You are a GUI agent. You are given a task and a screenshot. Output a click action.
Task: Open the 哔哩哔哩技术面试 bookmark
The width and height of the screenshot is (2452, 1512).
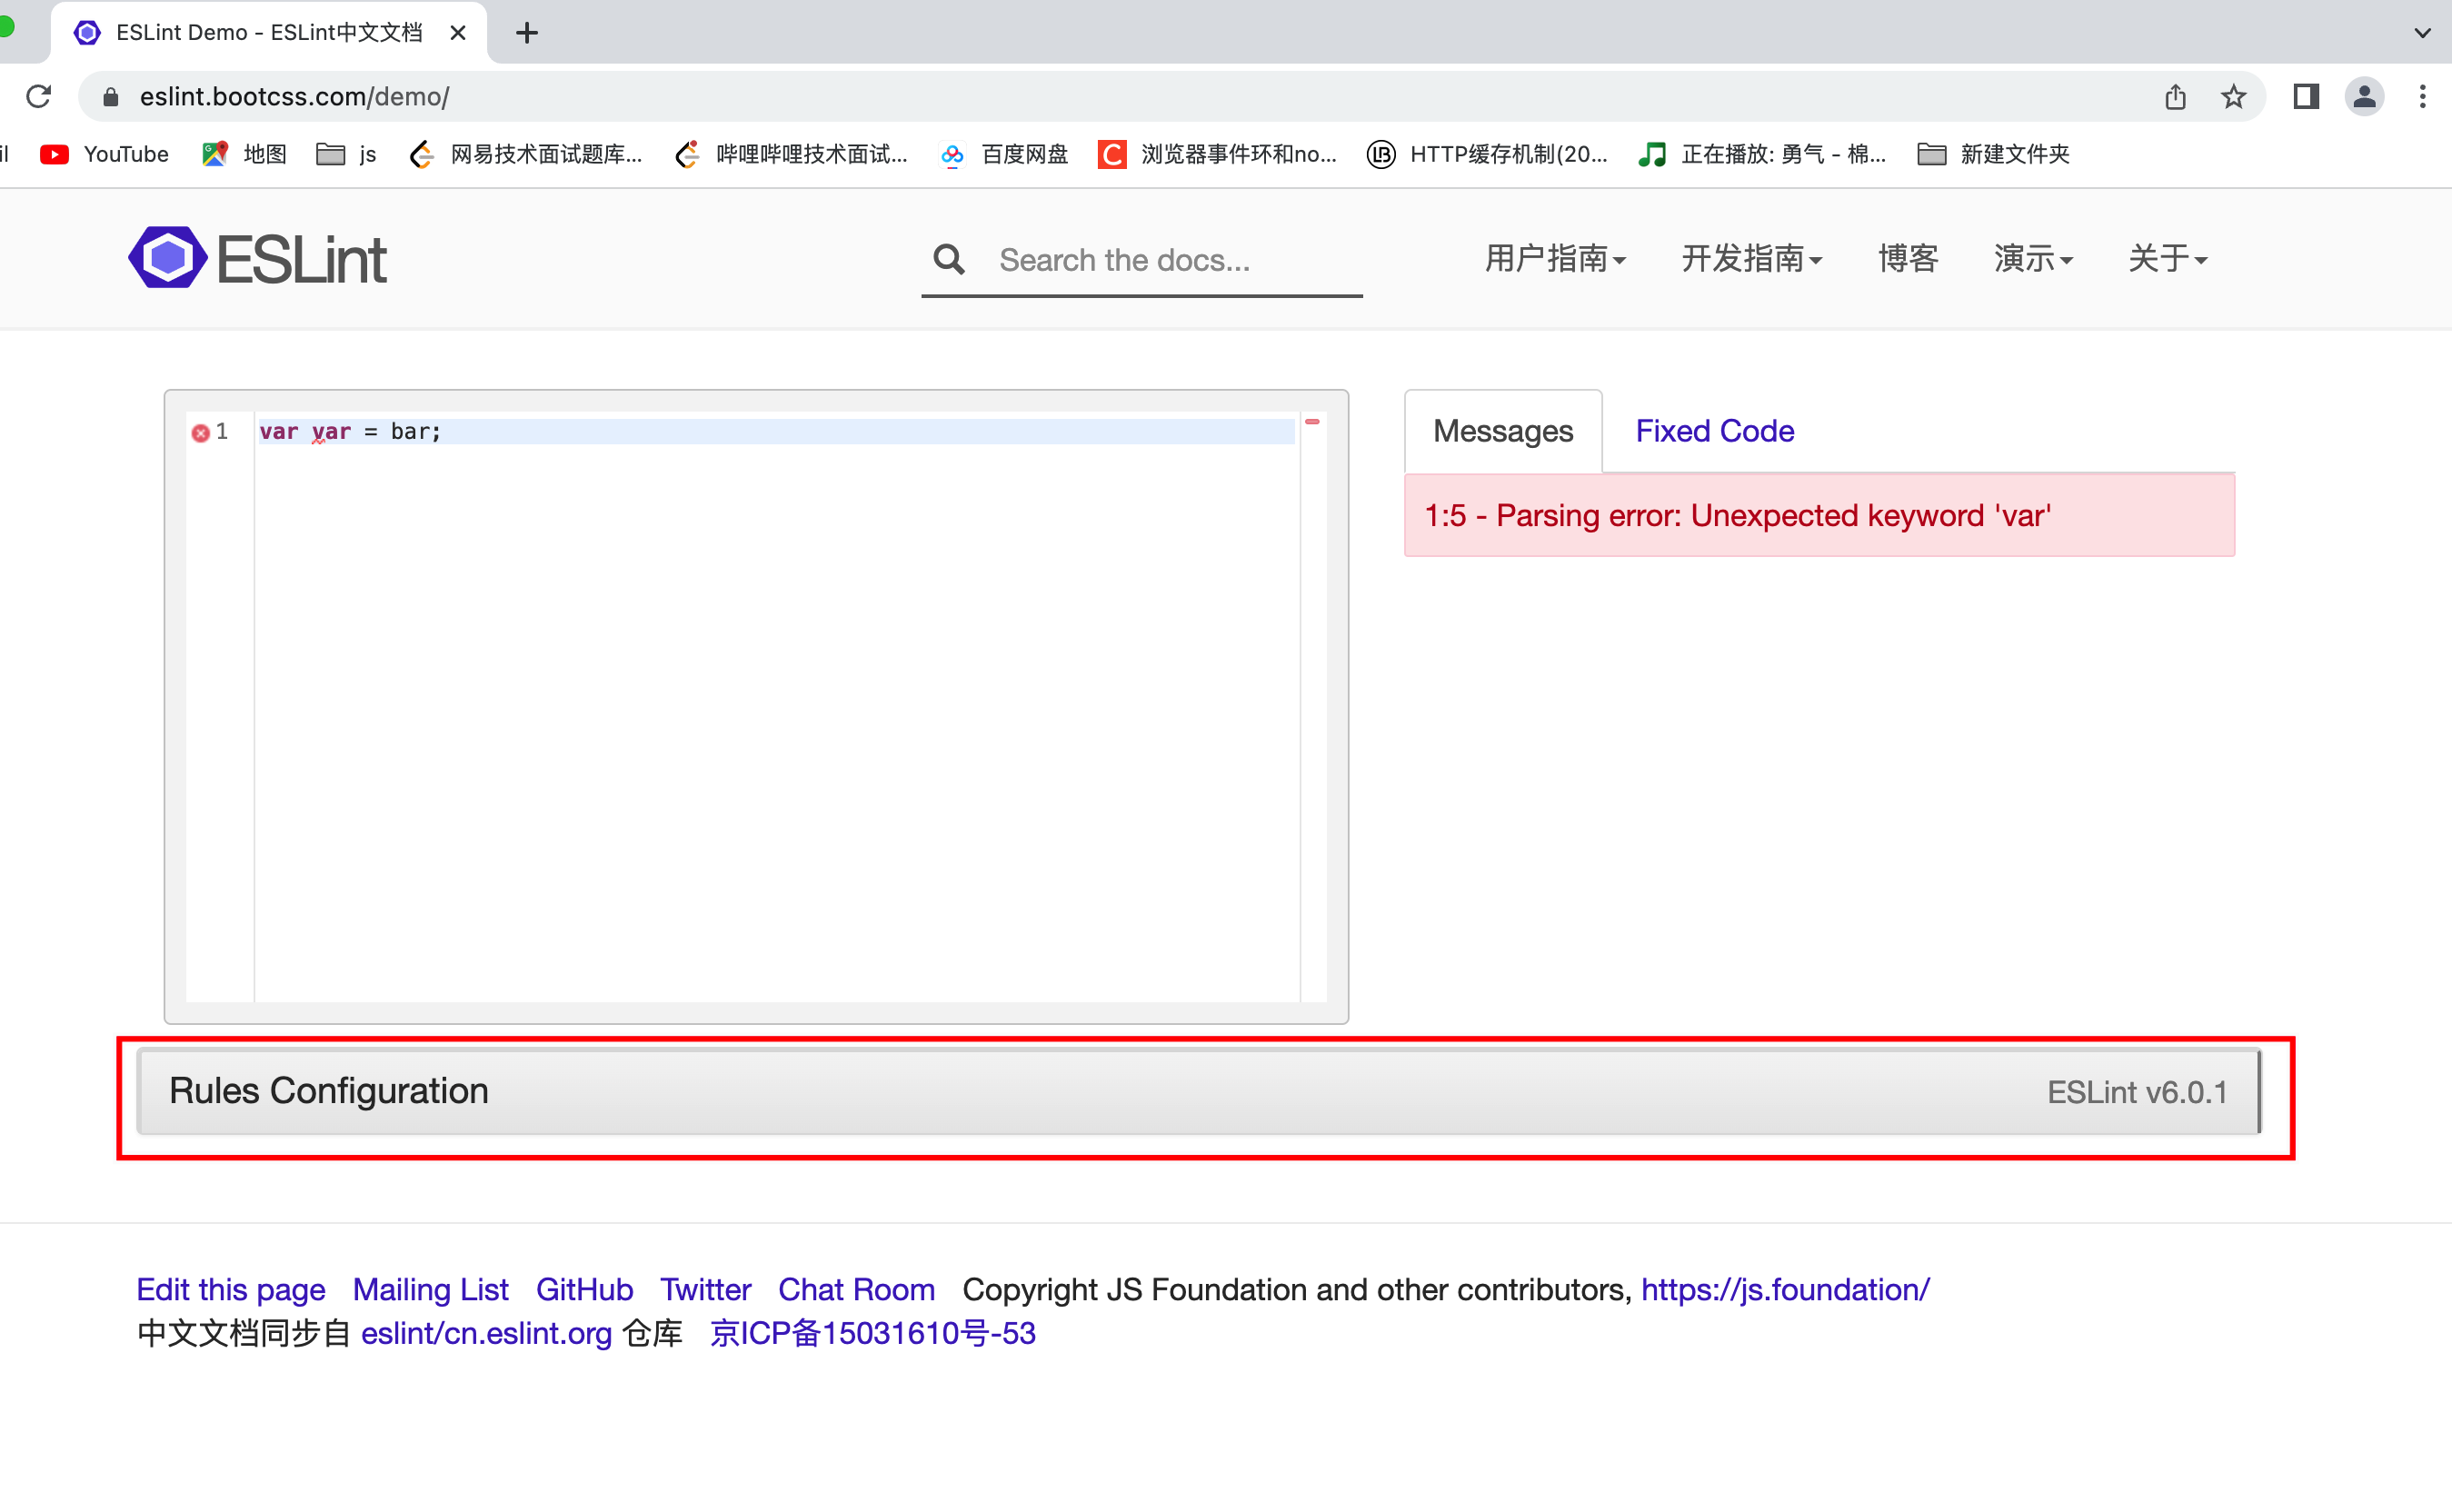(x=792, y=154)
